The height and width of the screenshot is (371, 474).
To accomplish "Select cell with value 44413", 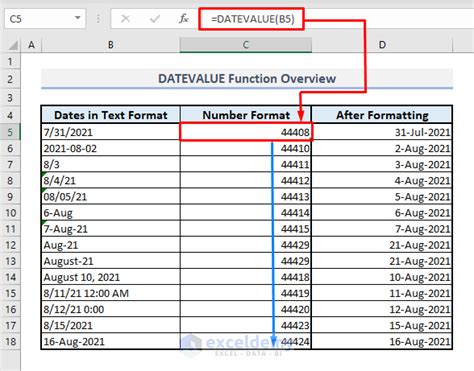I will (x=246, y=196).
